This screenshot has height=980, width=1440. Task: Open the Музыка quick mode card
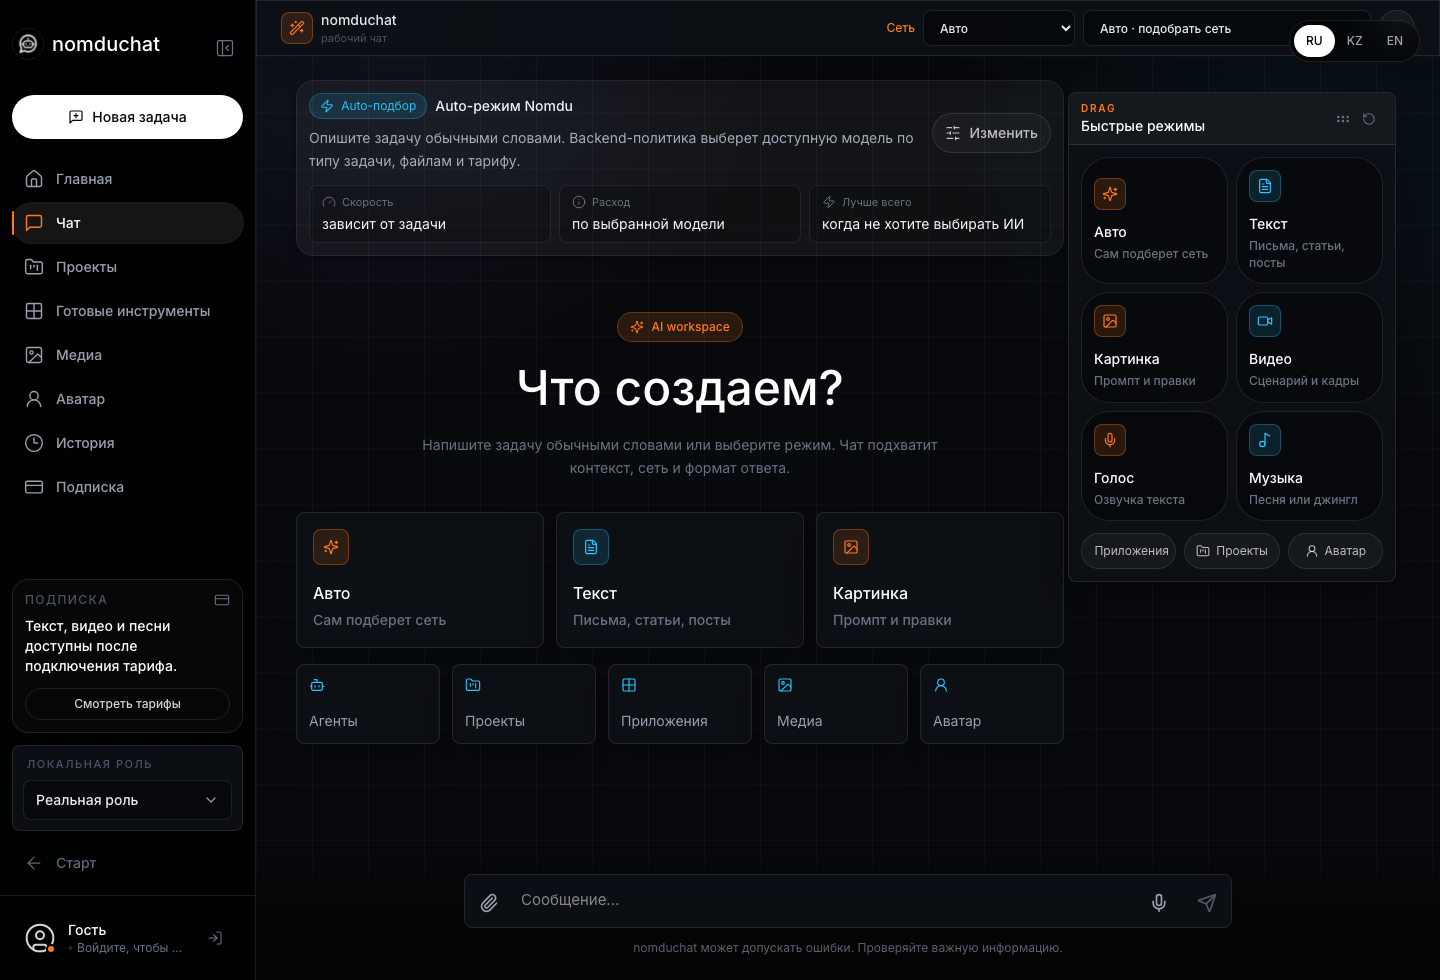point(1309,466)
